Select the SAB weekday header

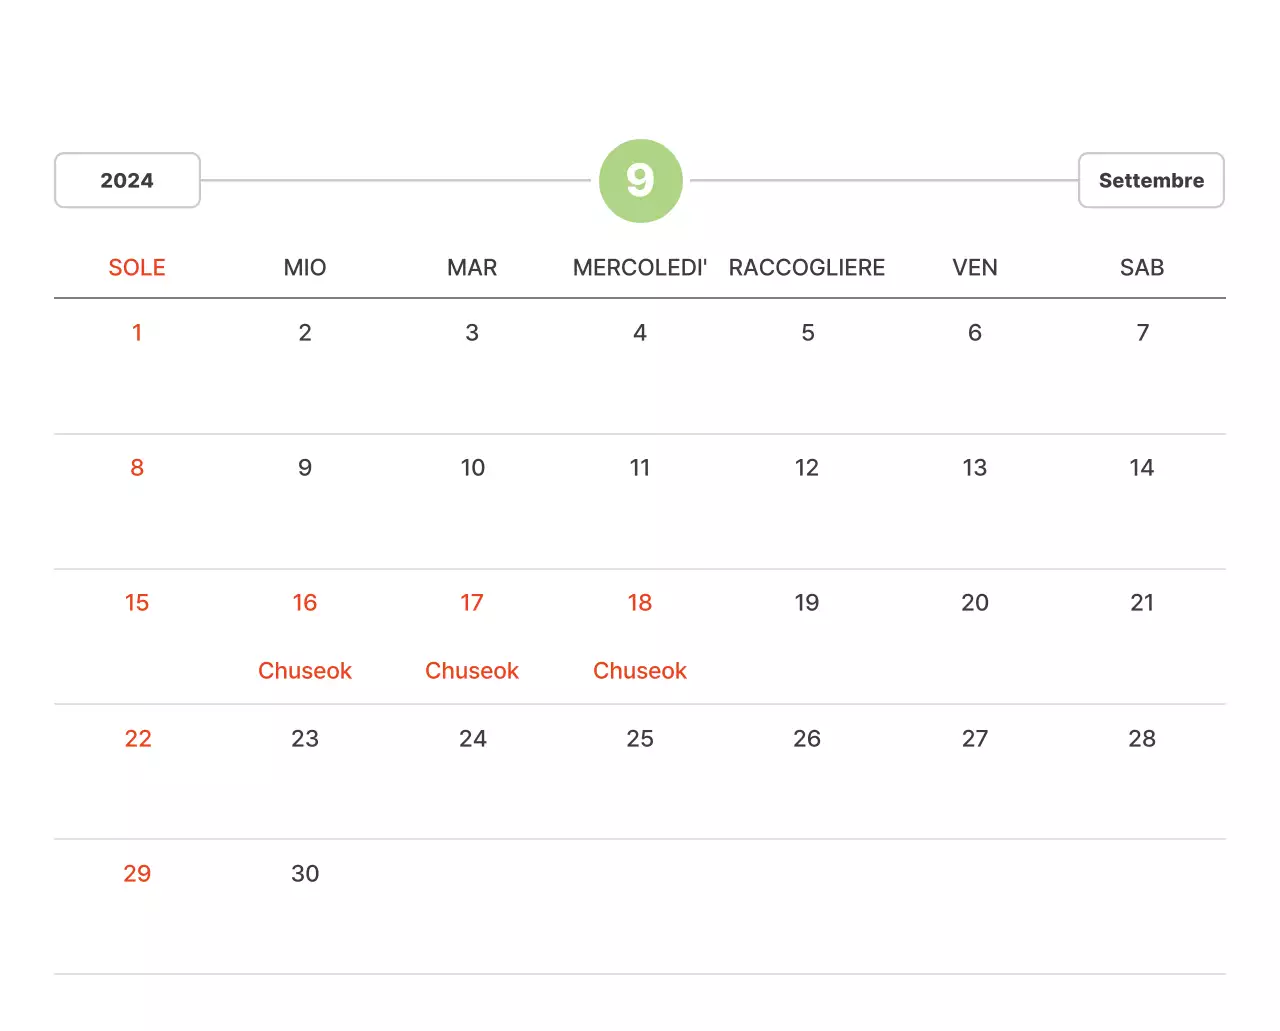(1142, 267)
